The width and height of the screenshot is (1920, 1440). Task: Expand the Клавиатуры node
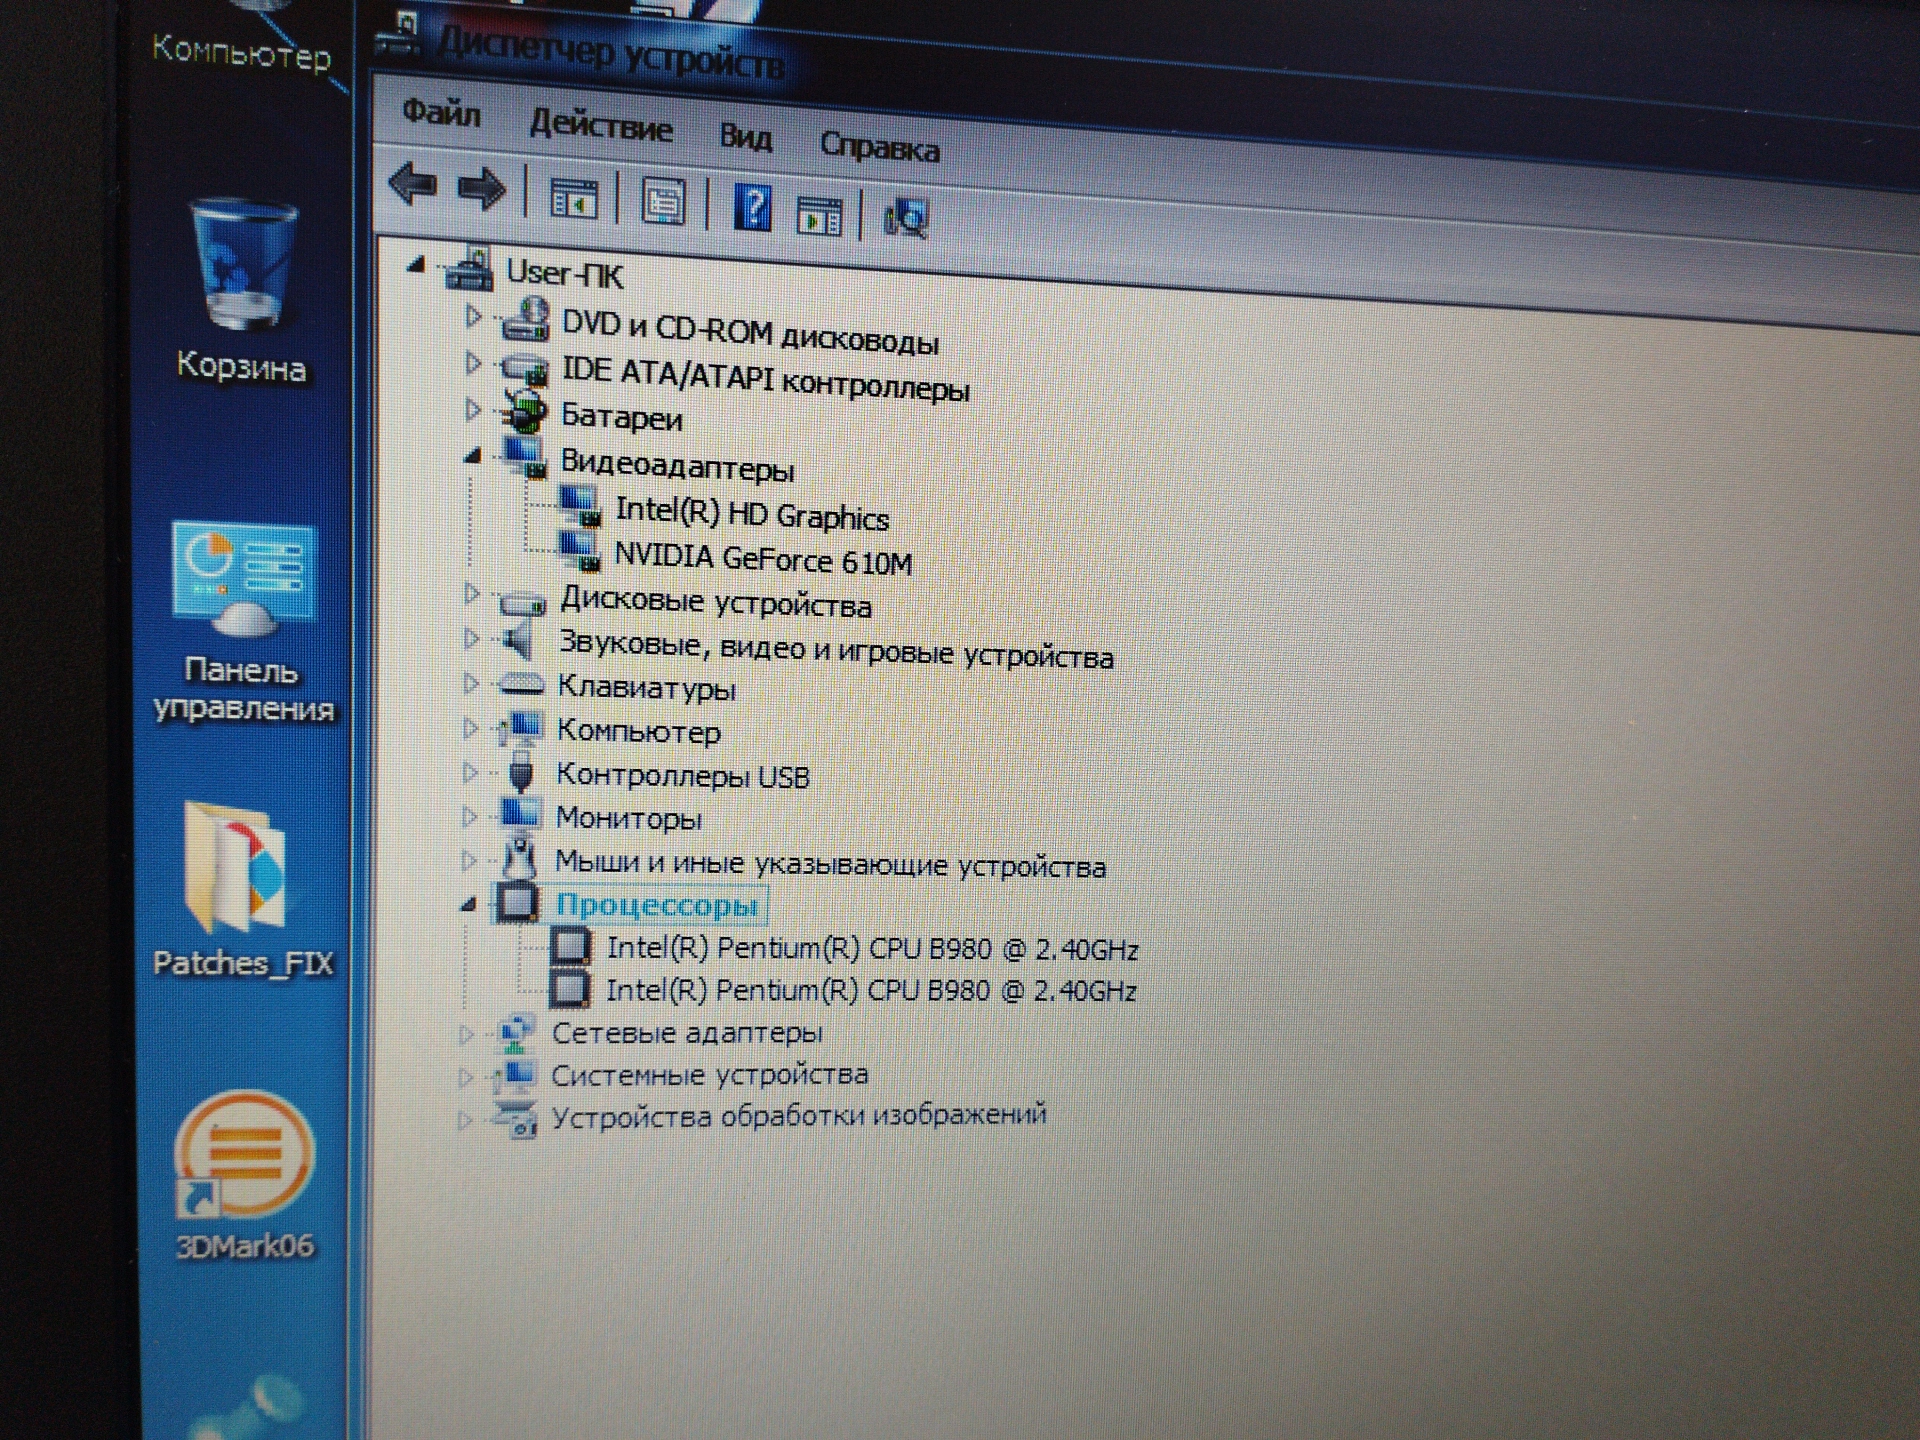pyautogui.click(x=469, y=683)
